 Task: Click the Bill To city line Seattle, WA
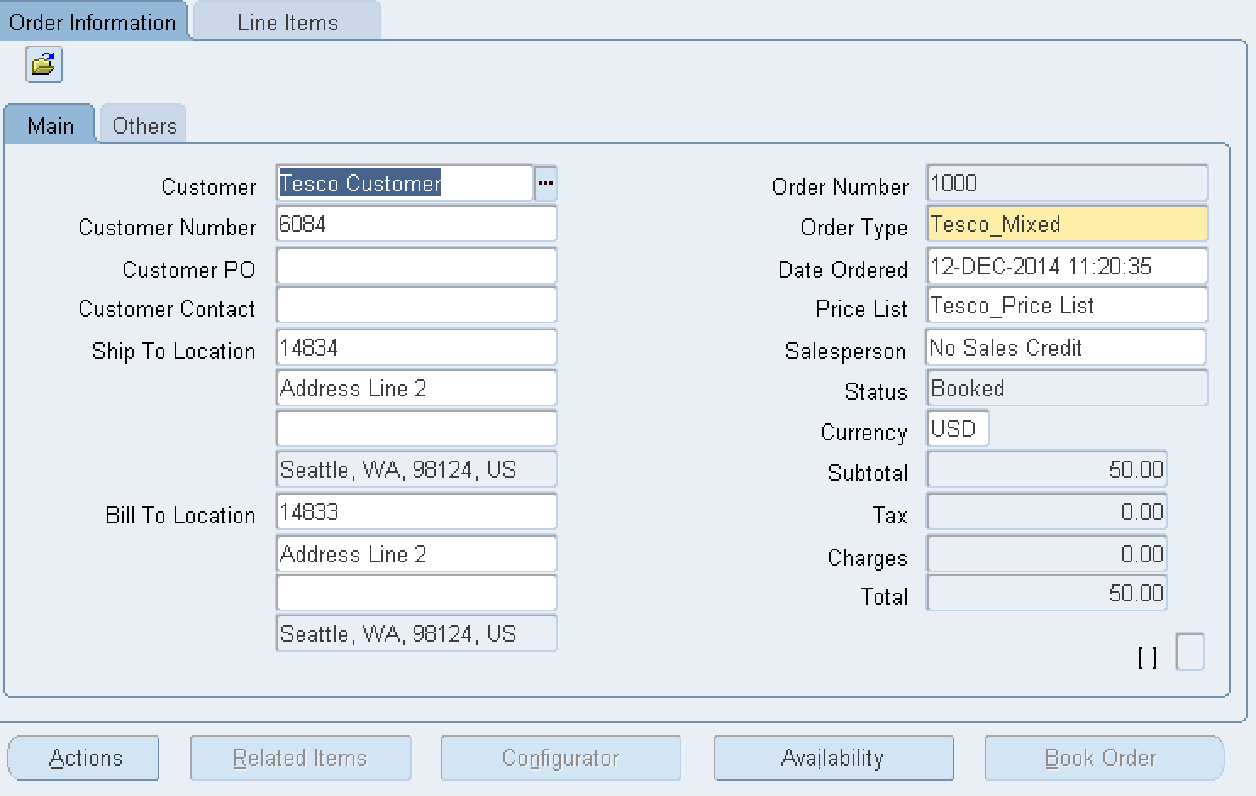(416, 634)
